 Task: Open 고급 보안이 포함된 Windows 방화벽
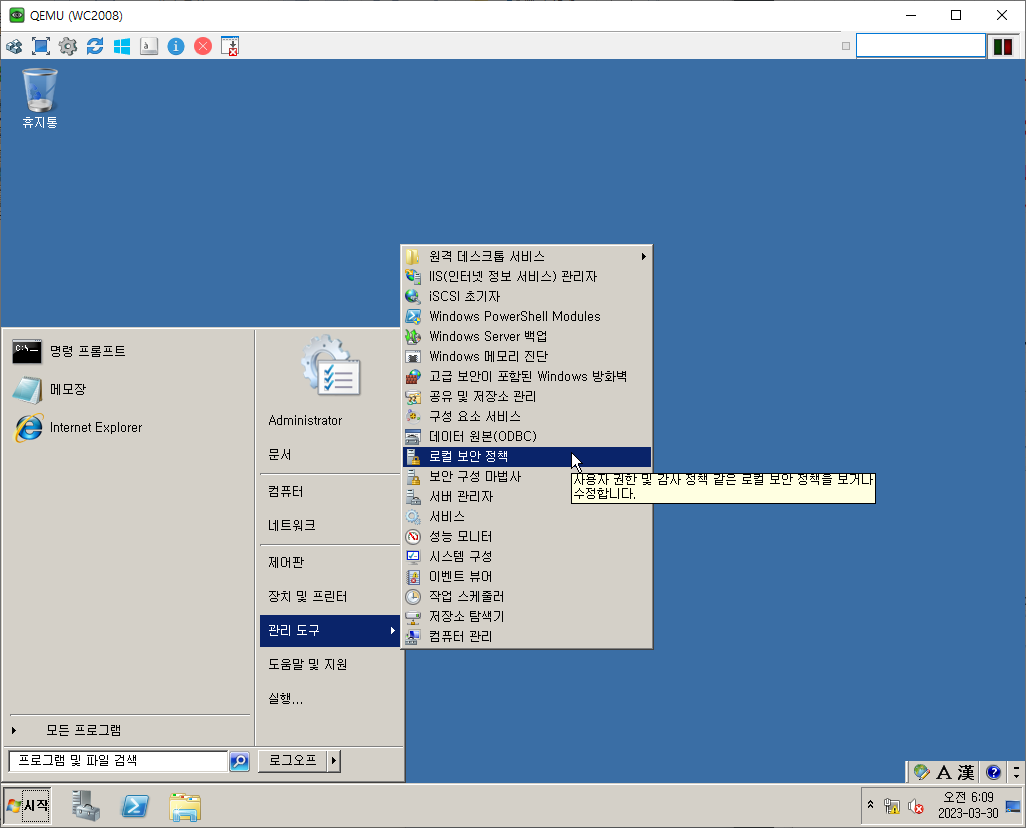(527, 376)
